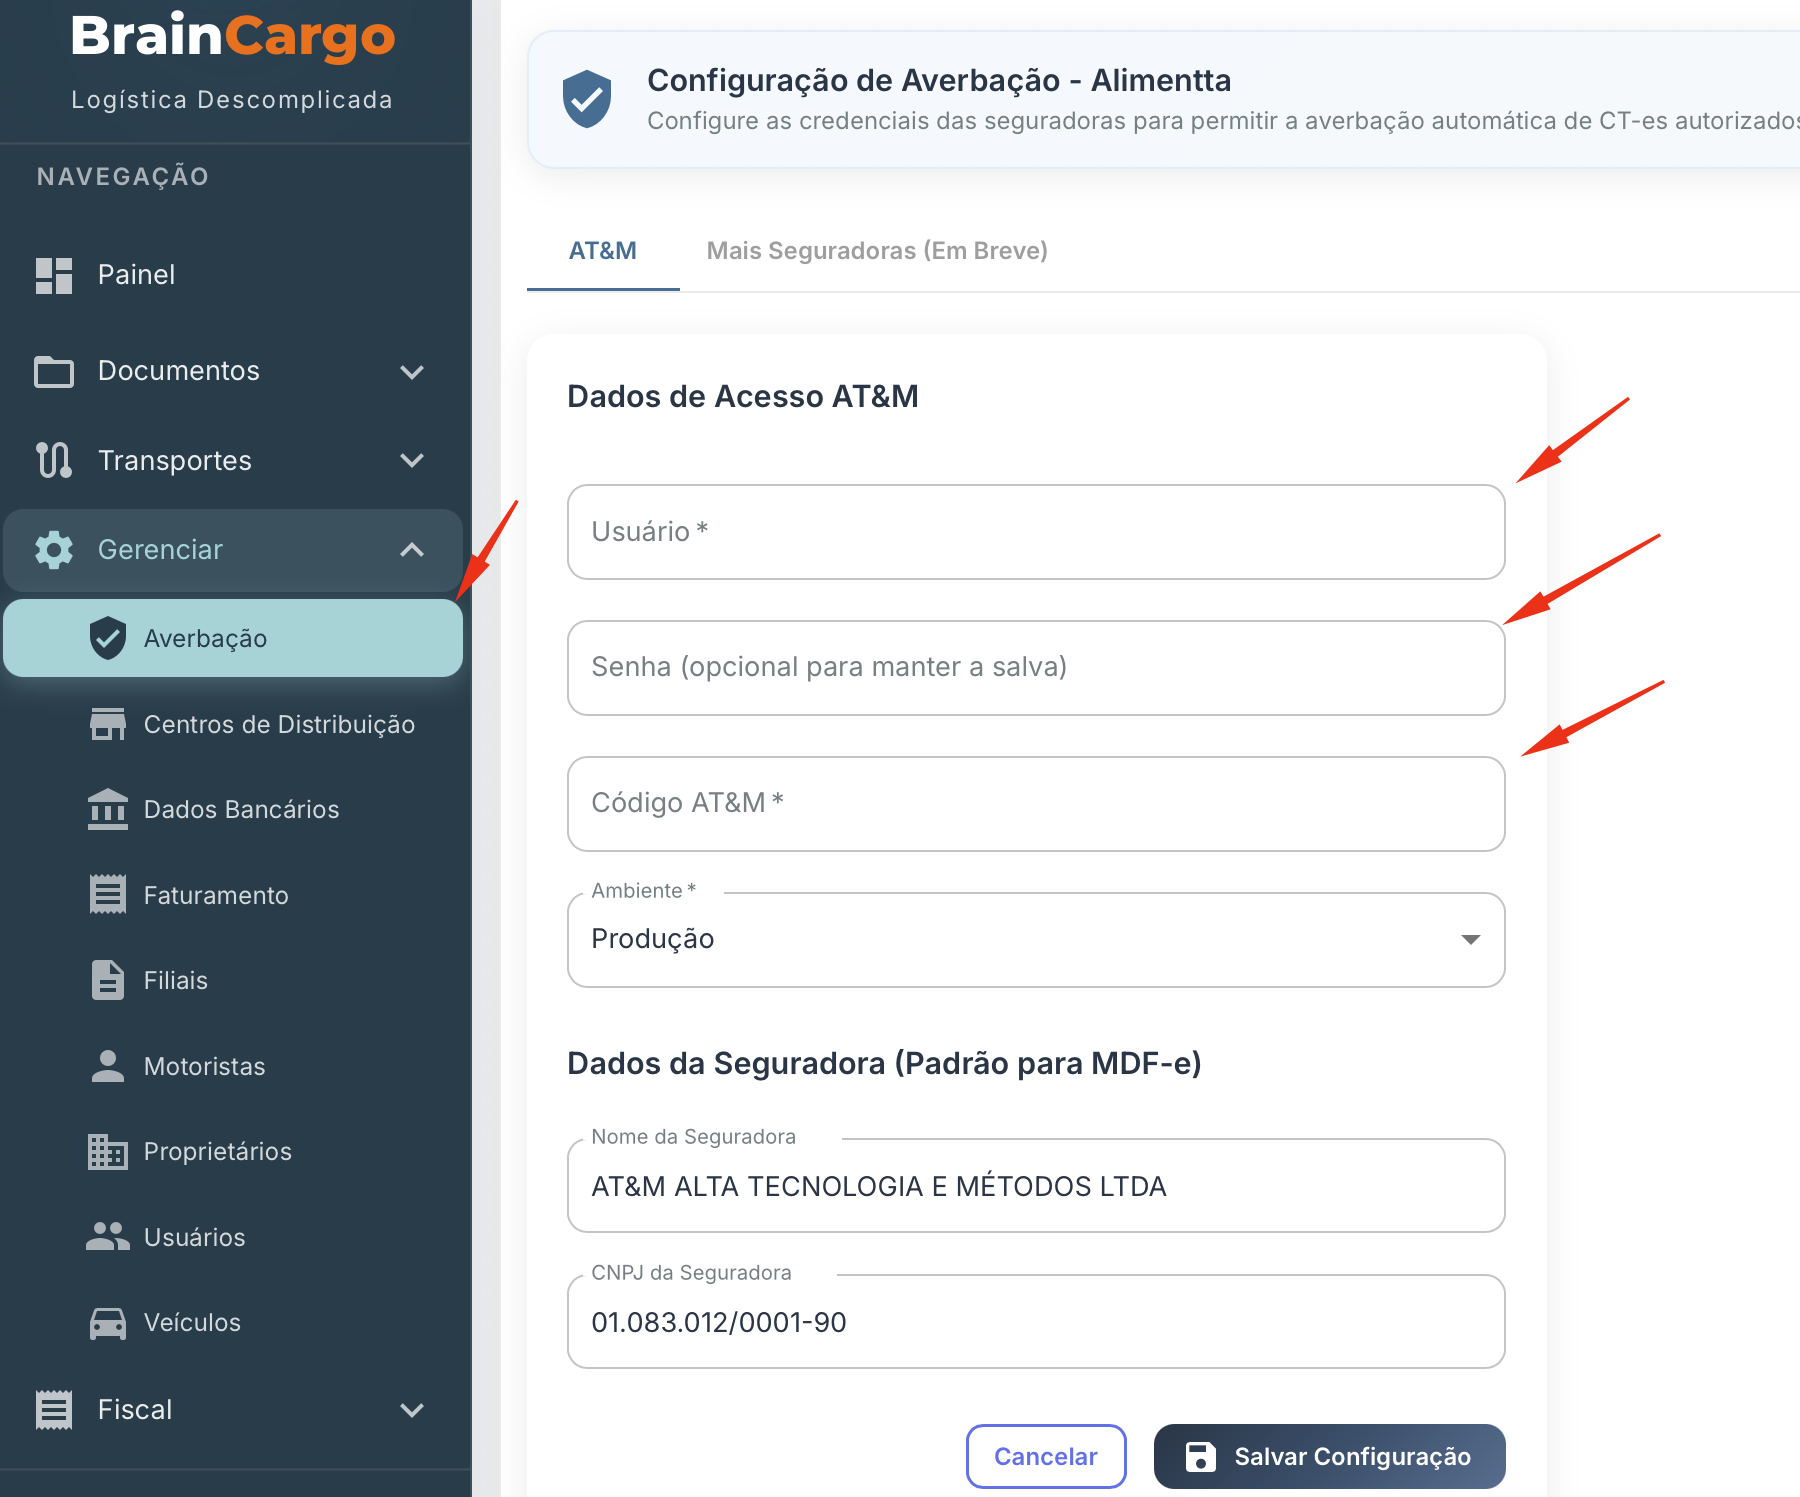1800x1497 pixels.
Task: Click the Centros de Distribuição store icon
Action: pyautogui.click(x=108, y=724)
